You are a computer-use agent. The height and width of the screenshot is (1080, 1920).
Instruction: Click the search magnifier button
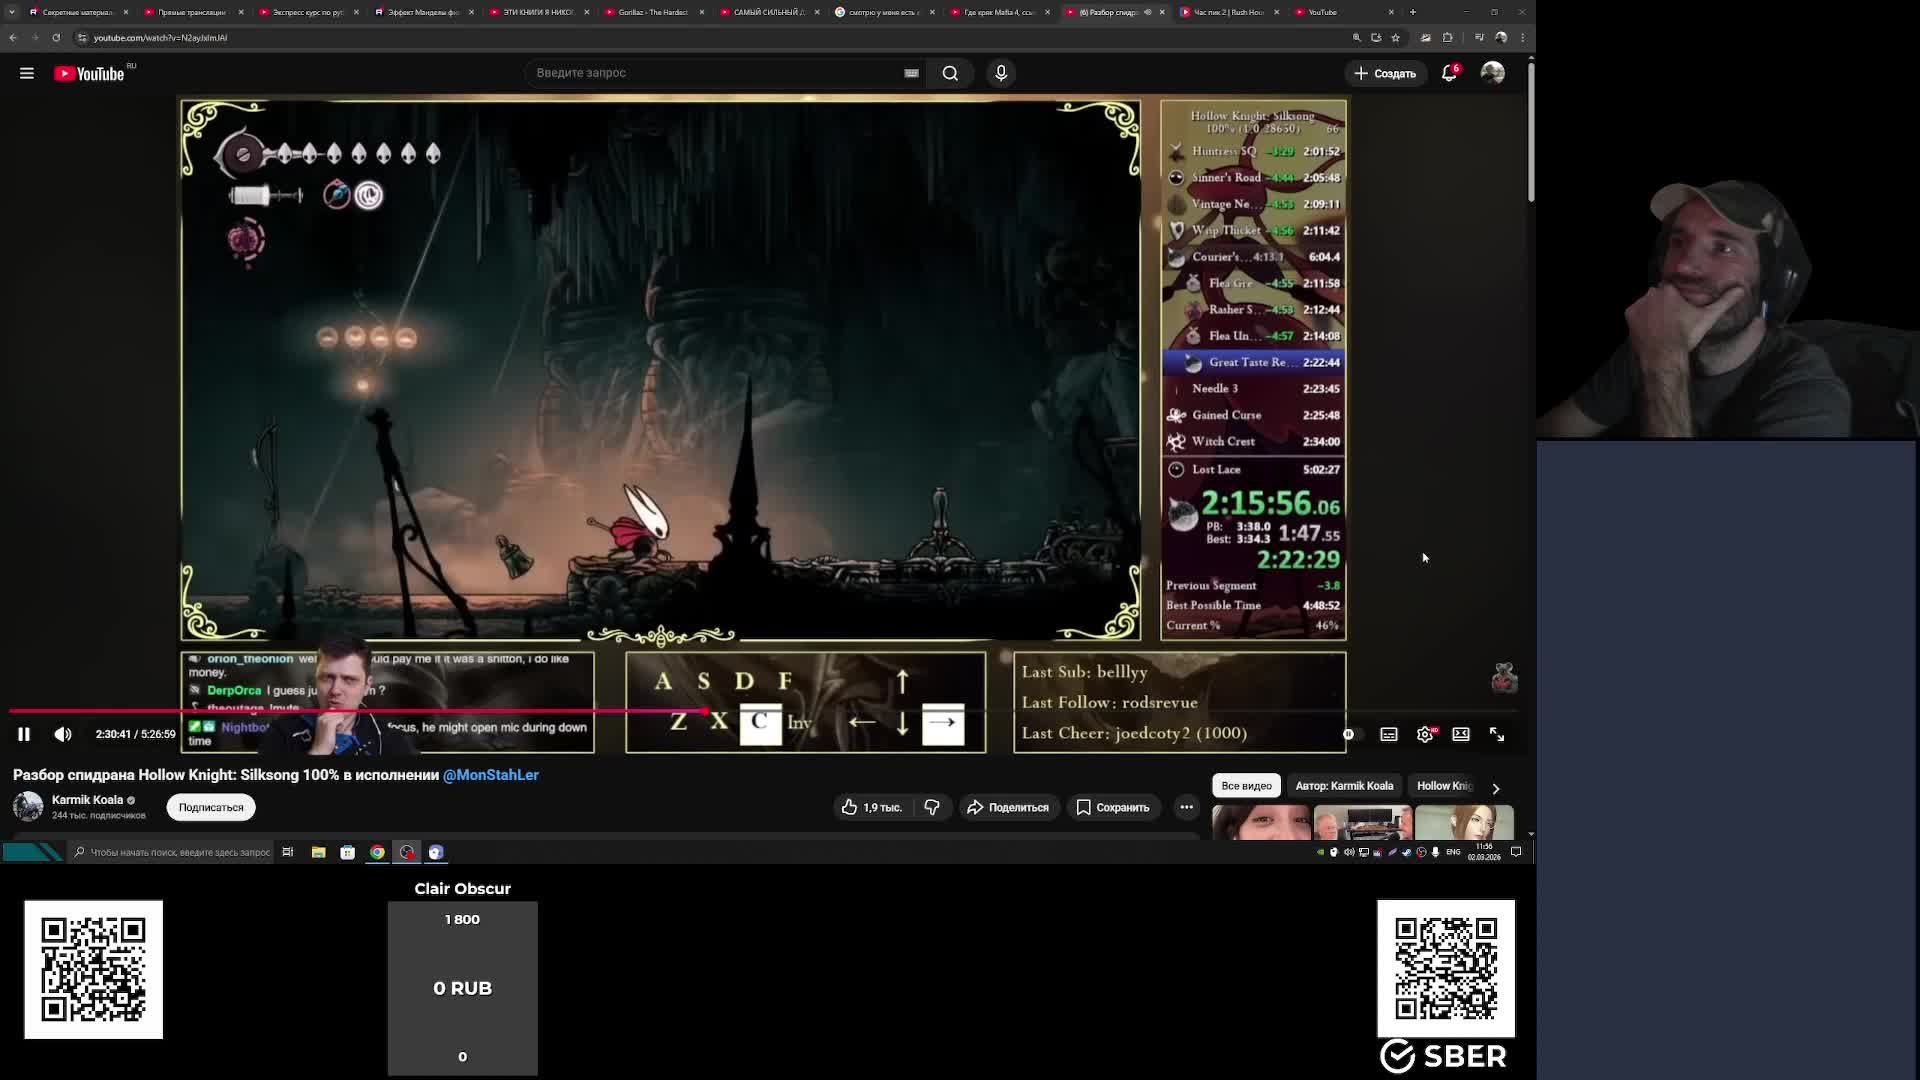950,73
